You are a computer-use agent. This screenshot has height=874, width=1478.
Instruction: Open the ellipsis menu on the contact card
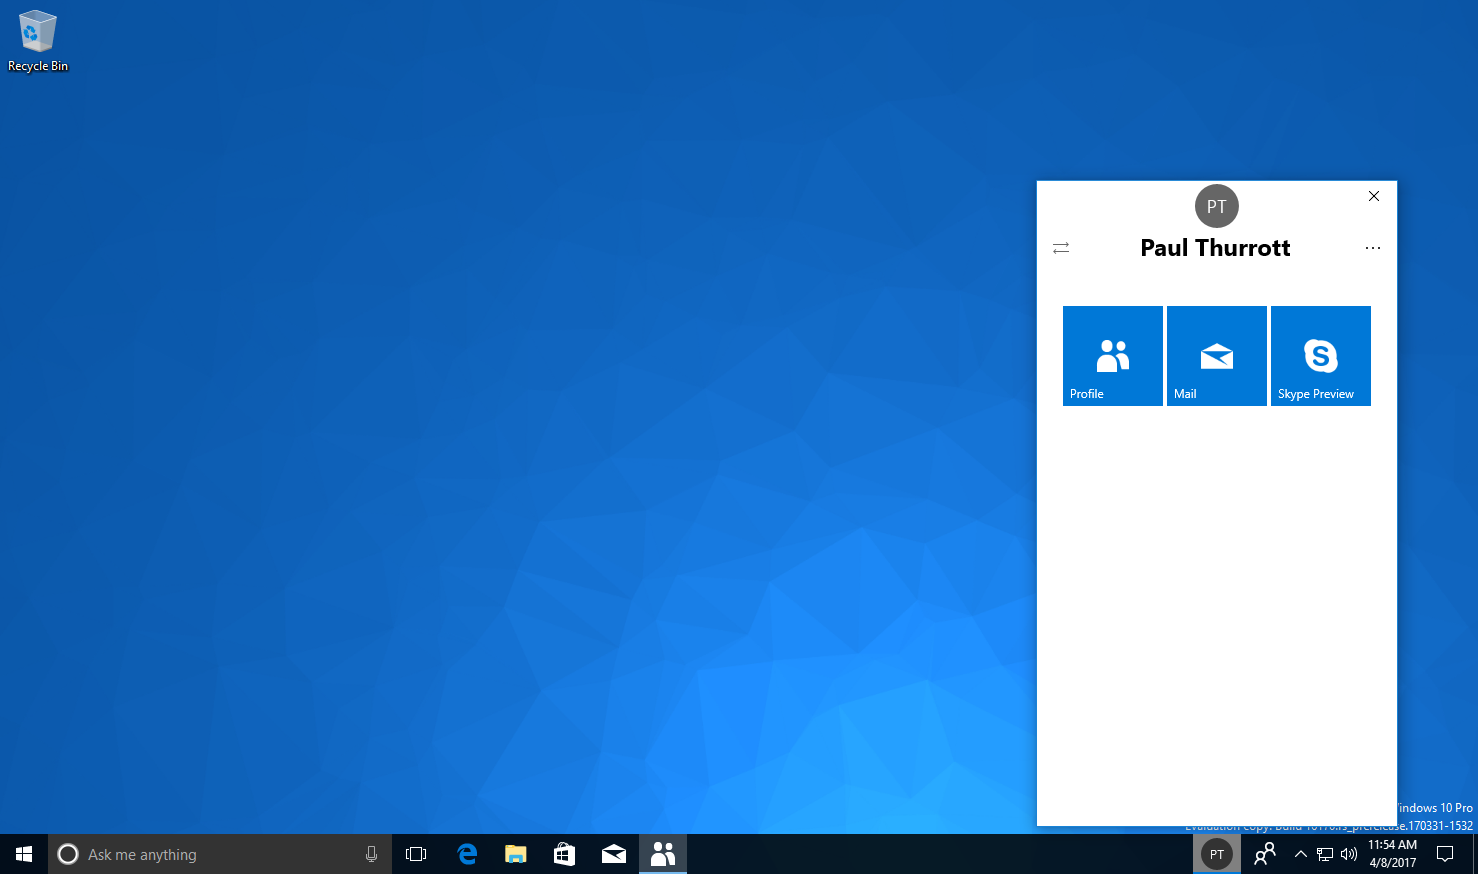[x=1372, y=247]
